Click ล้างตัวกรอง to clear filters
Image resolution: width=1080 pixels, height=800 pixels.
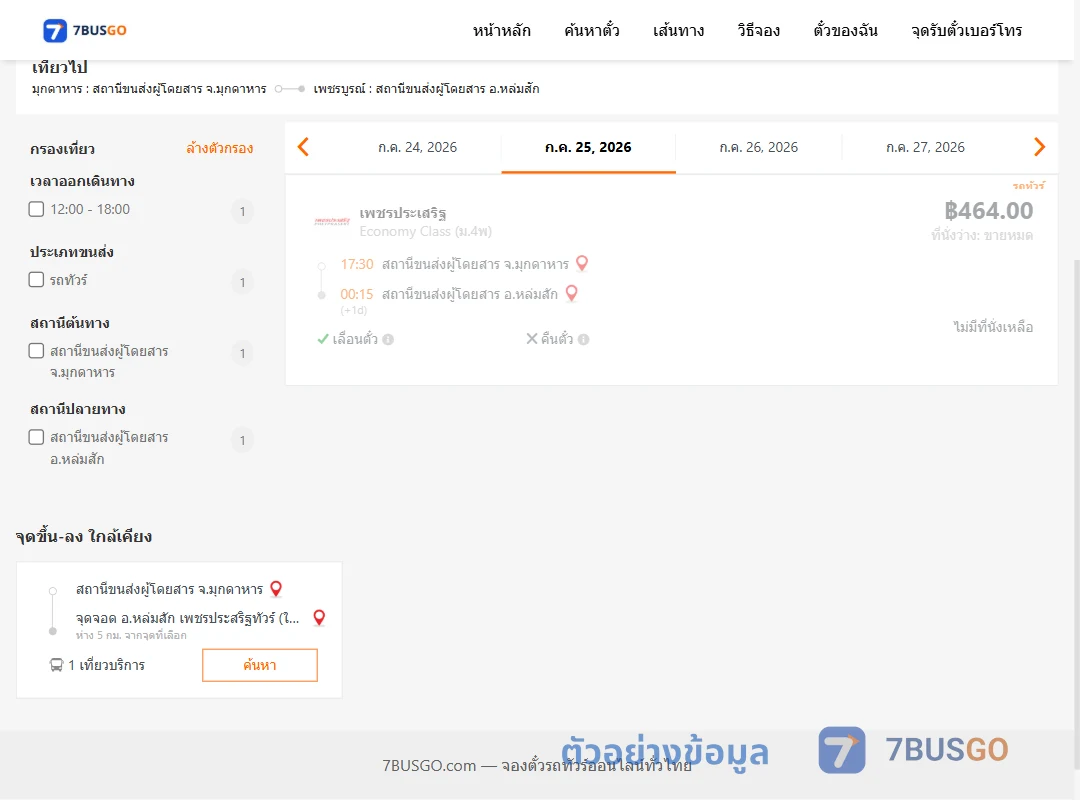[220, 148]
